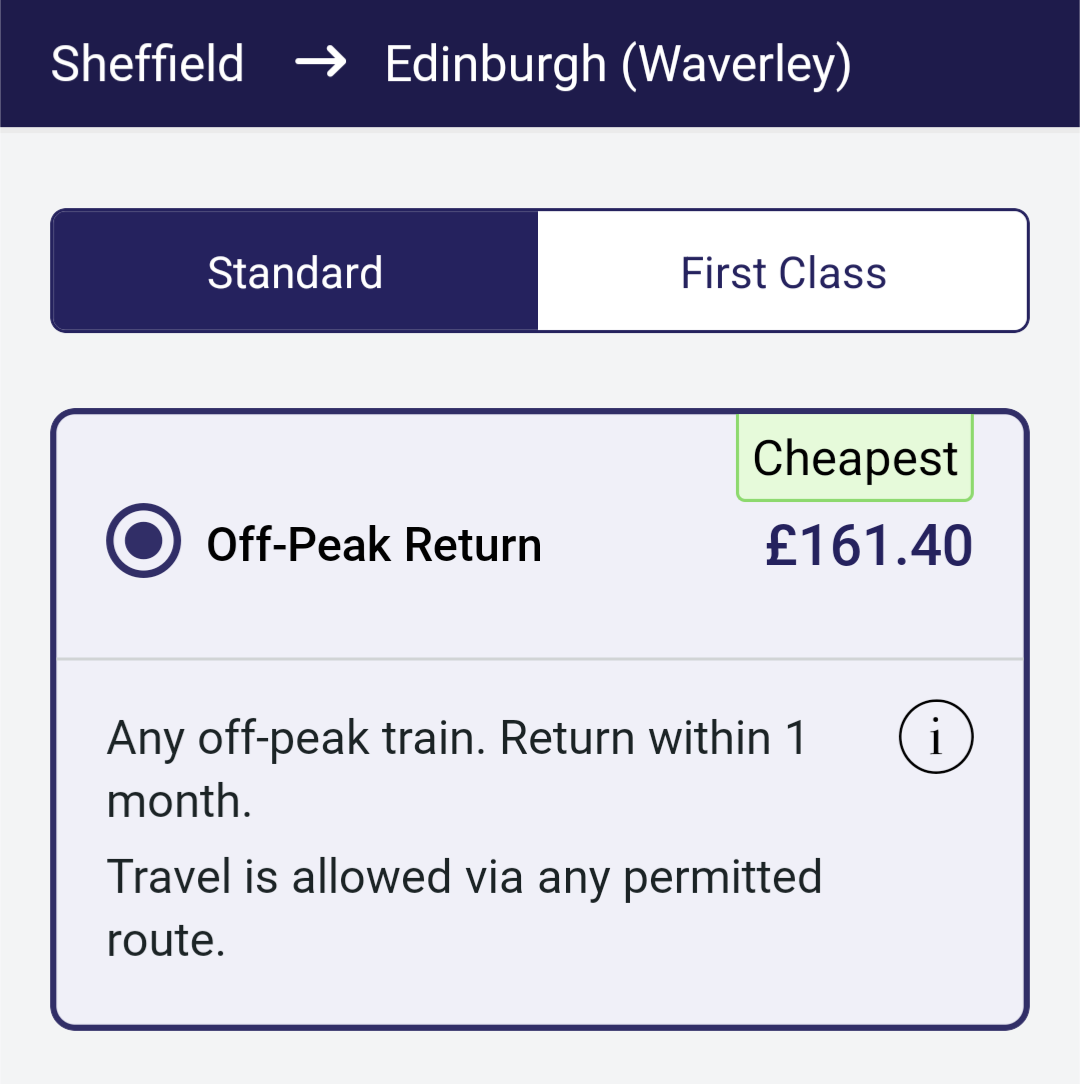The image size is (1080, 1084).
Task: Switch to the Standard class tab
Action: (x=295, y=272)
